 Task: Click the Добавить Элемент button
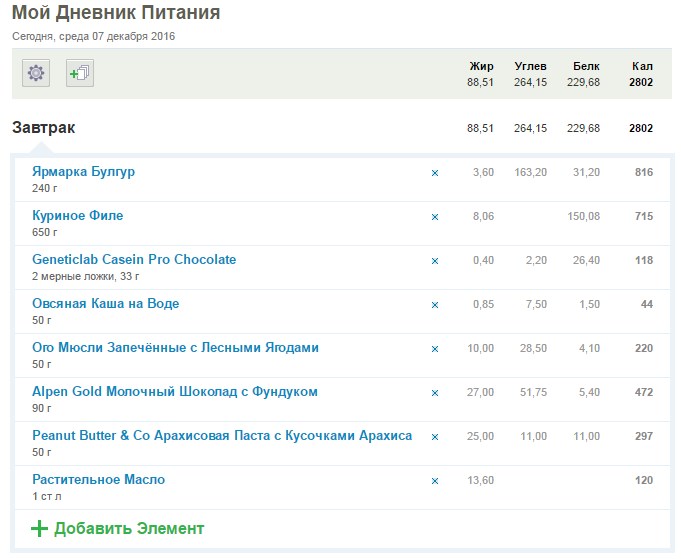[128, 528]
